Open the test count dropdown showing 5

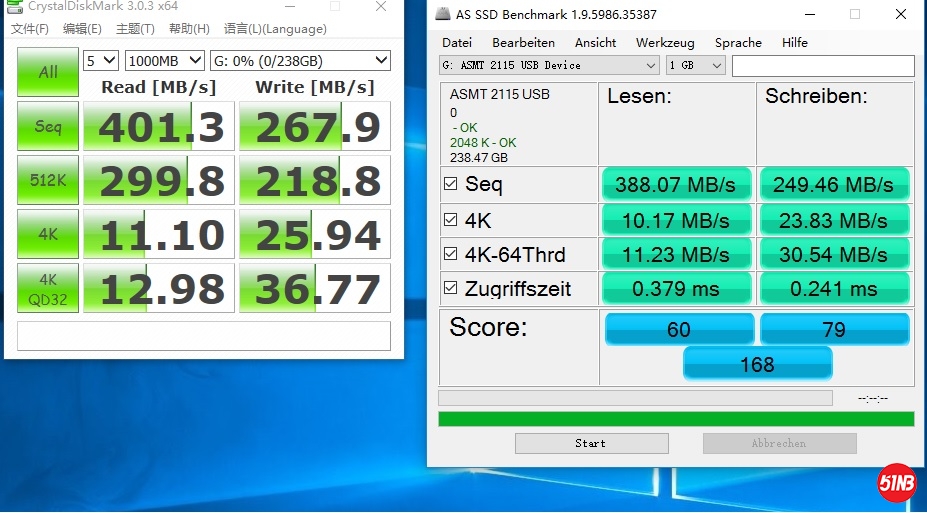click(x=100, y=61)
